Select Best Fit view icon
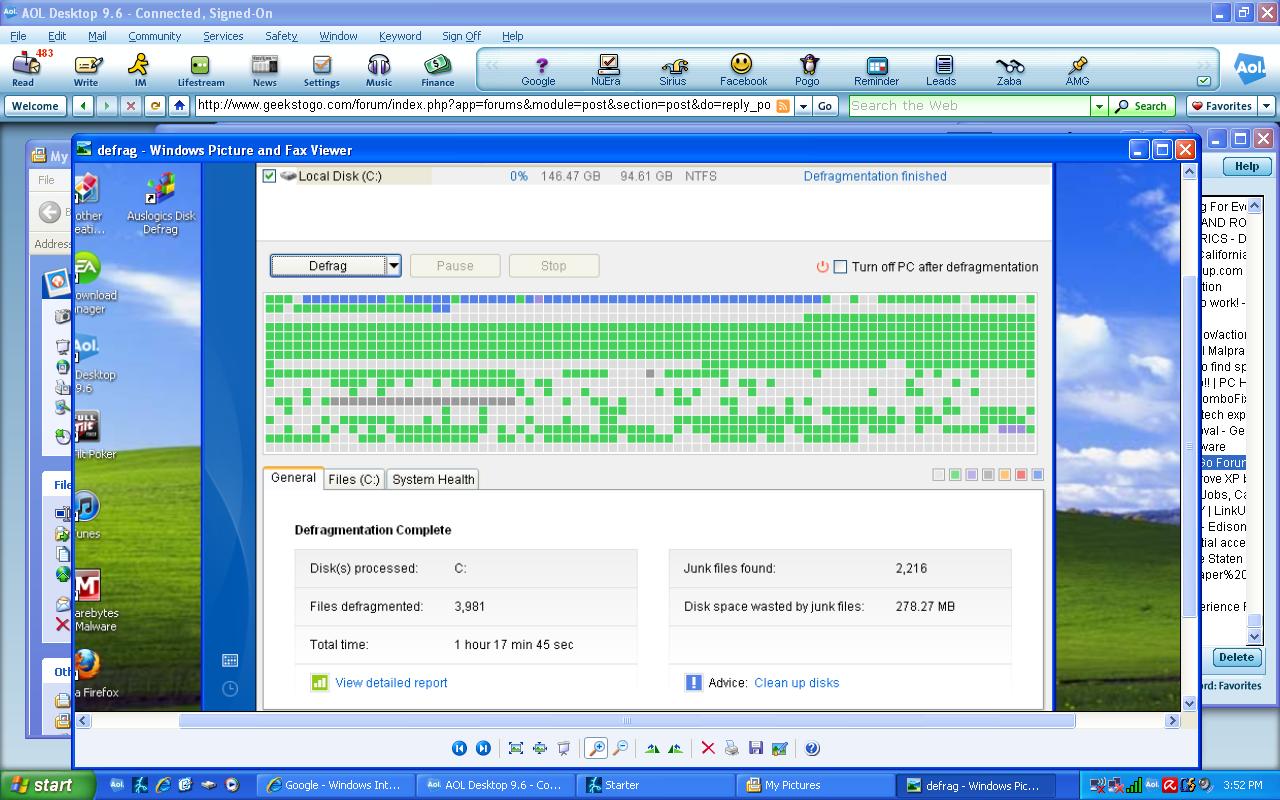The height and width of the screenshot is (800, 1280). tap(516, 748)
